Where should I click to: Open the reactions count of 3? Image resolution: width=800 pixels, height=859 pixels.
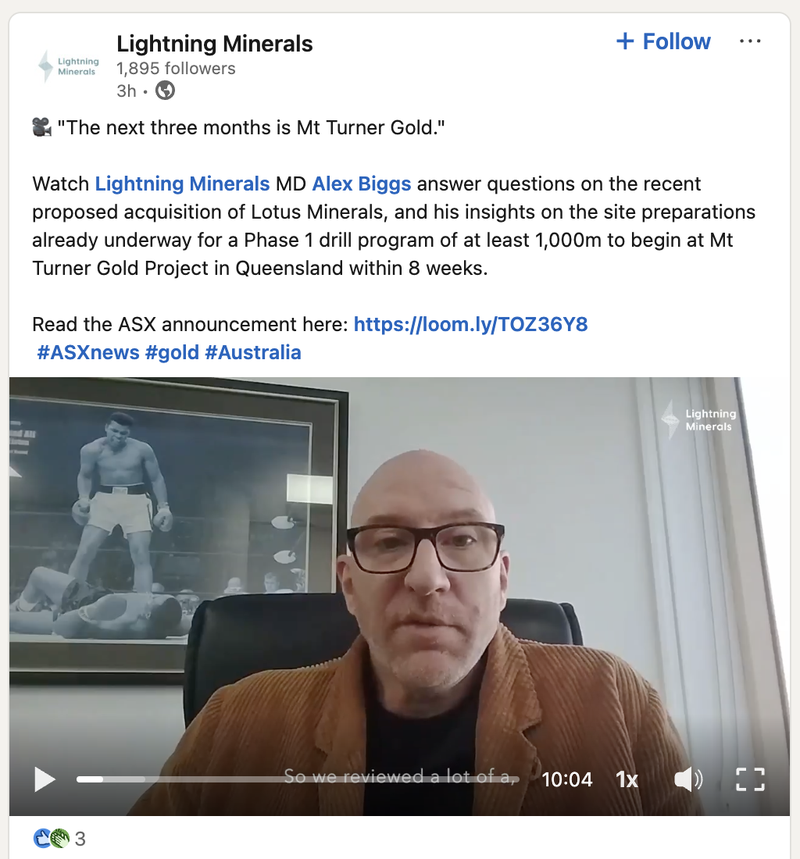pos(80,839)
